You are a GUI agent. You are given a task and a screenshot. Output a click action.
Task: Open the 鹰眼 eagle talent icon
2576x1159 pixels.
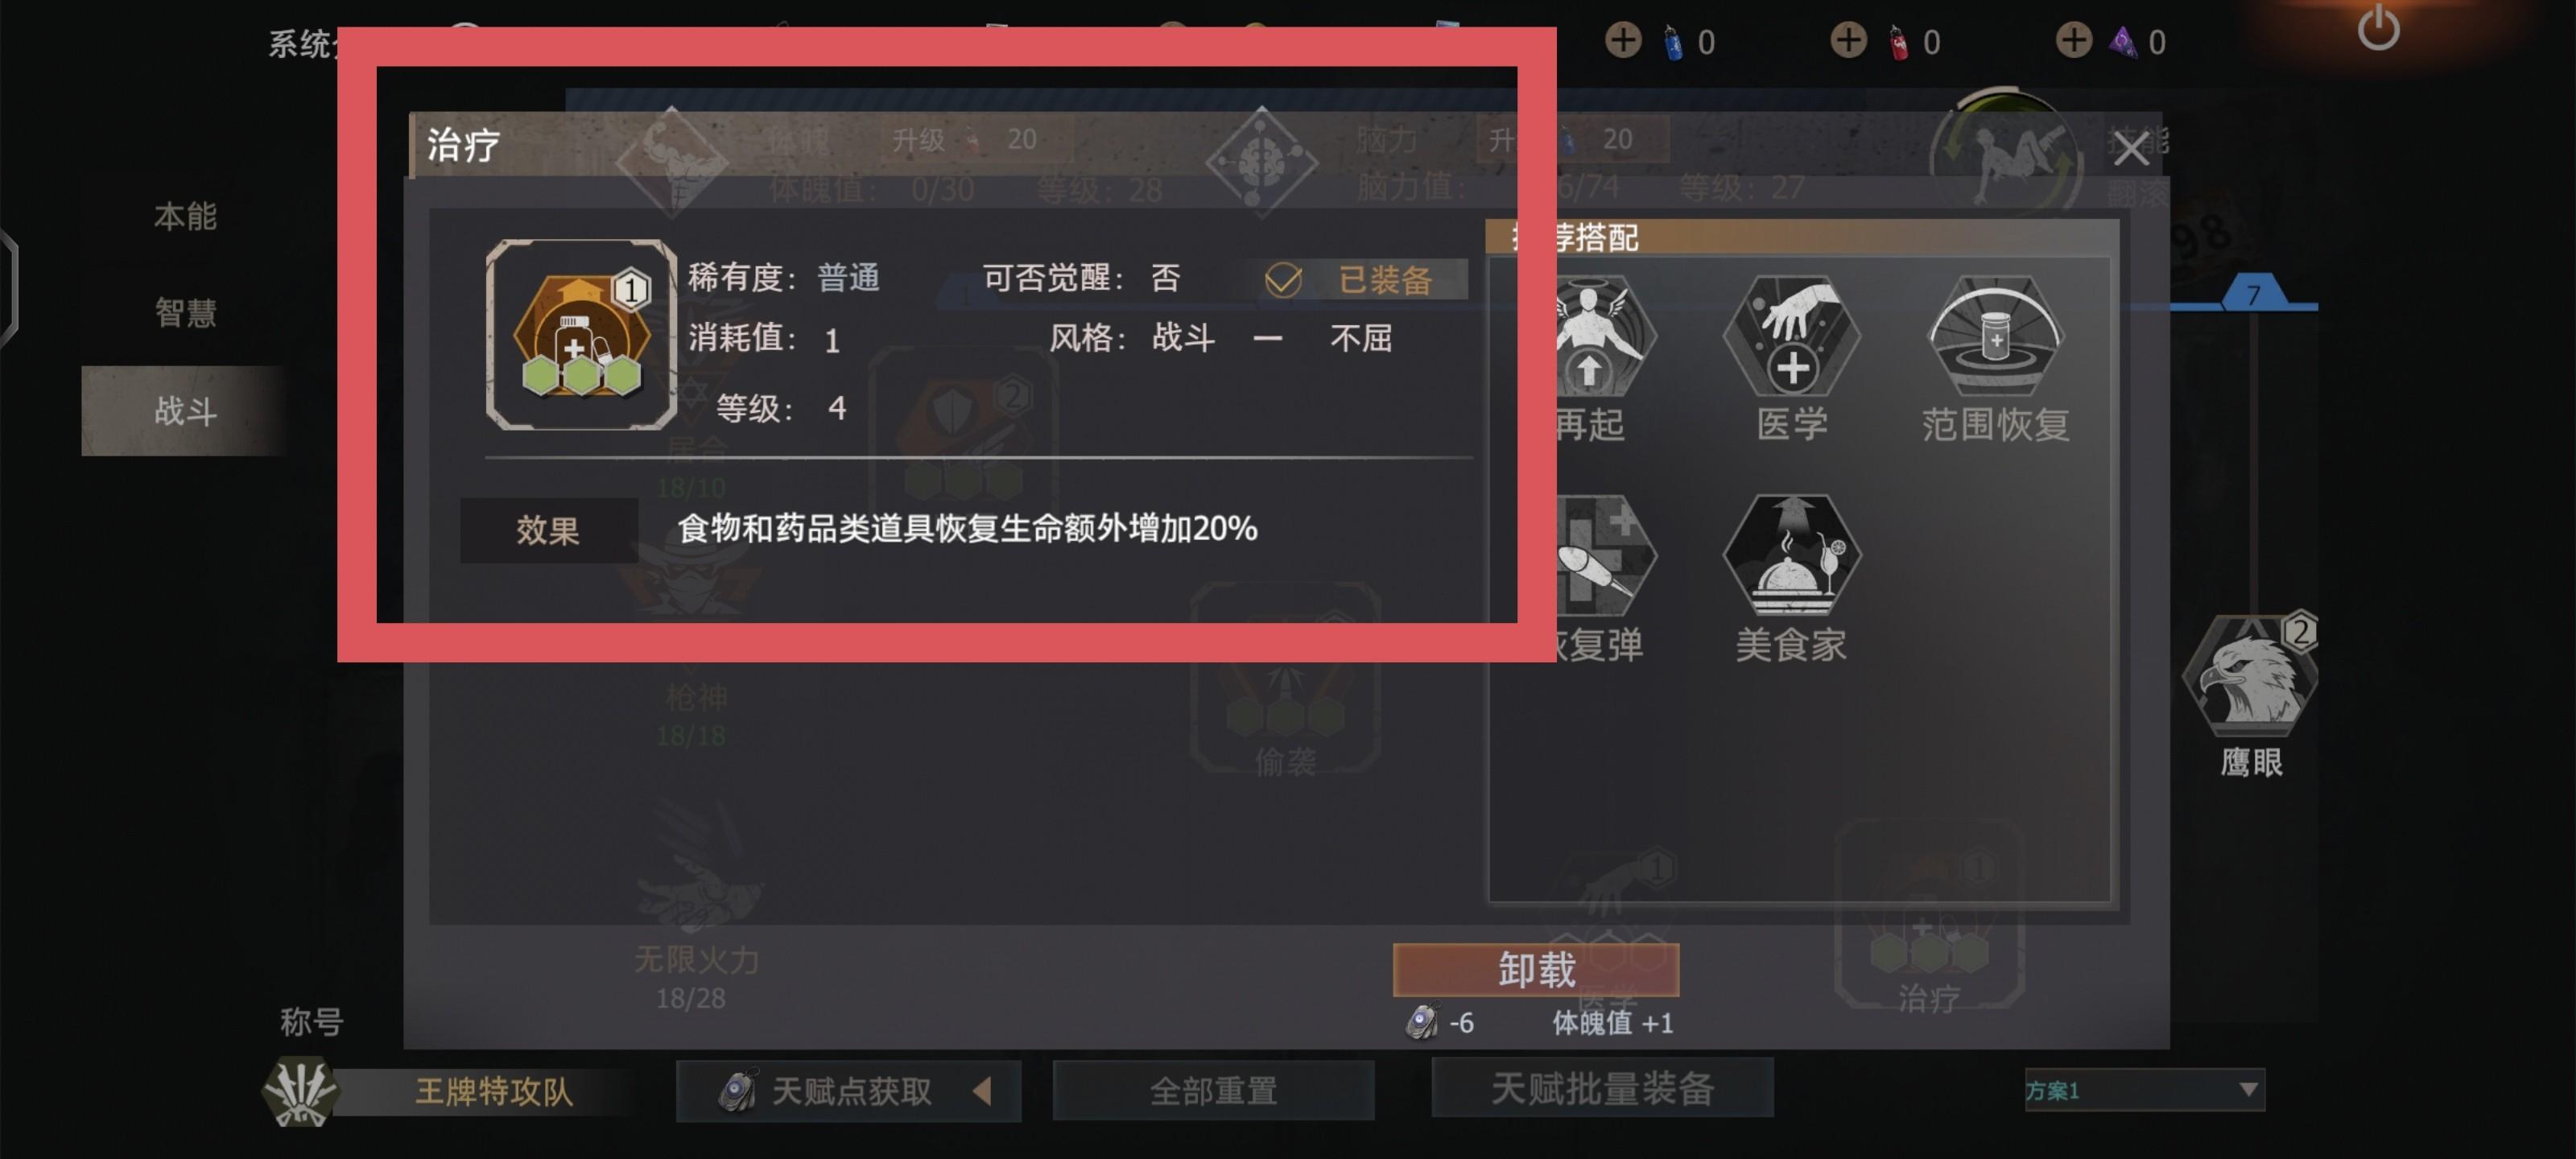[x=2251, y=672]
